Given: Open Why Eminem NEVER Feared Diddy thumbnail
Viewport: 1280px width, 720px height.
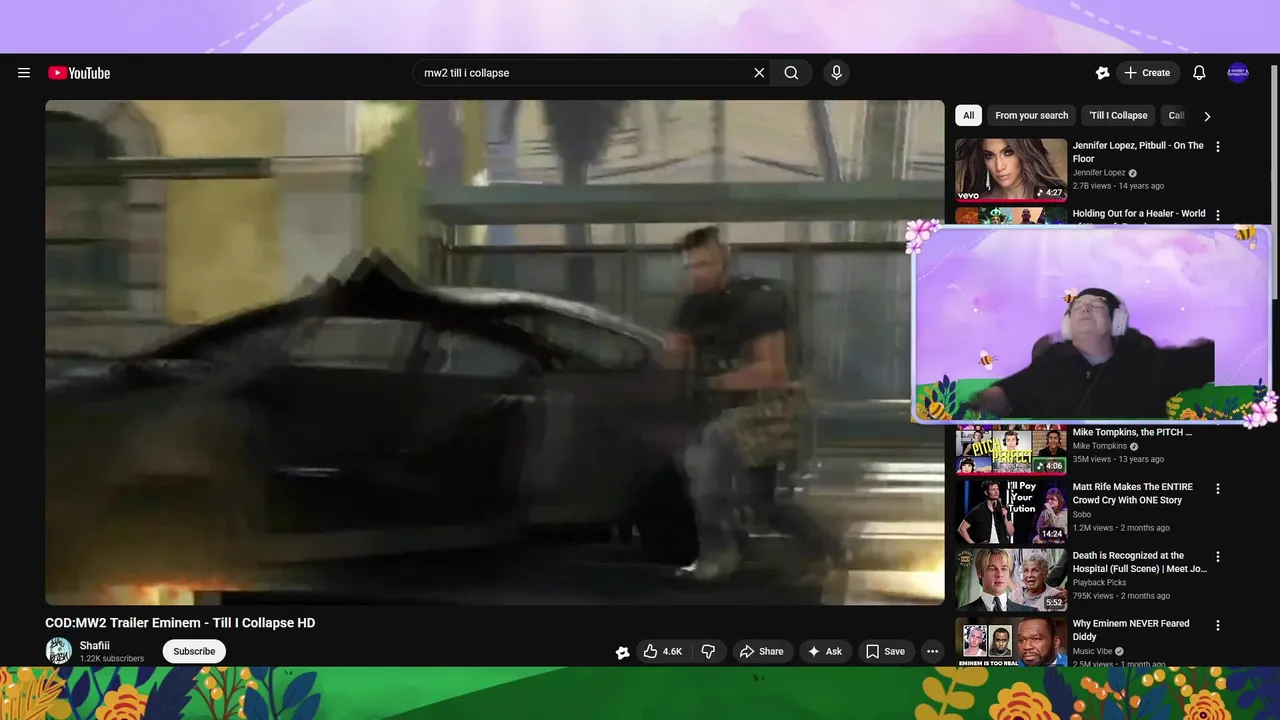Looking at the screenshot, I should [1011, 641].
